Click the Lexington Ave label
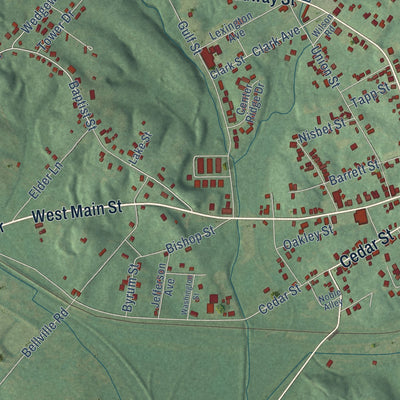Viewport: 400px width, 400px height. click(x=232, y=28)
